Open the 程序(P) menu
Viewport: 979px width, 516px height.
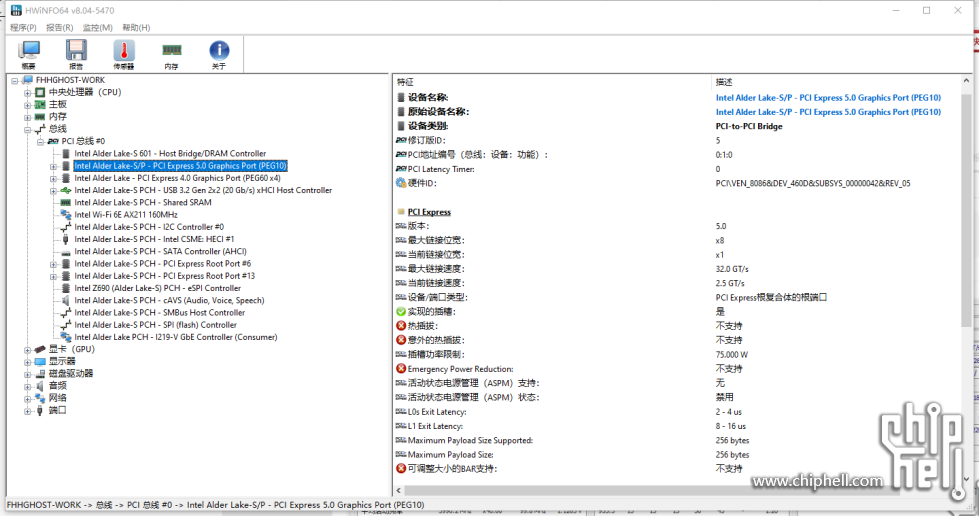(23, 27)
